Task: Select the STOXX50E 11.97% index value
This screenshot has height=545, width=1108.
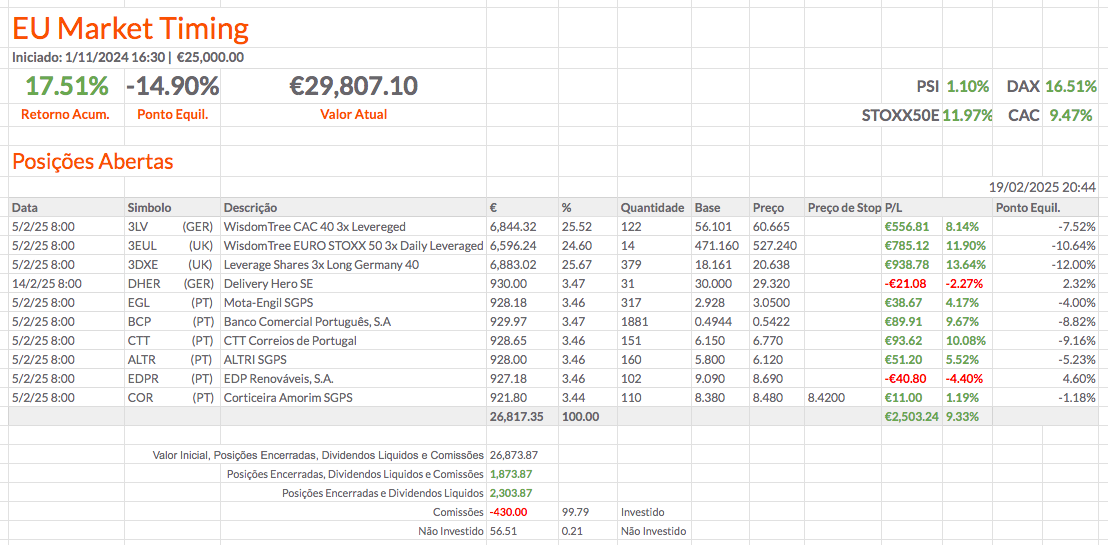Action: 966,115
